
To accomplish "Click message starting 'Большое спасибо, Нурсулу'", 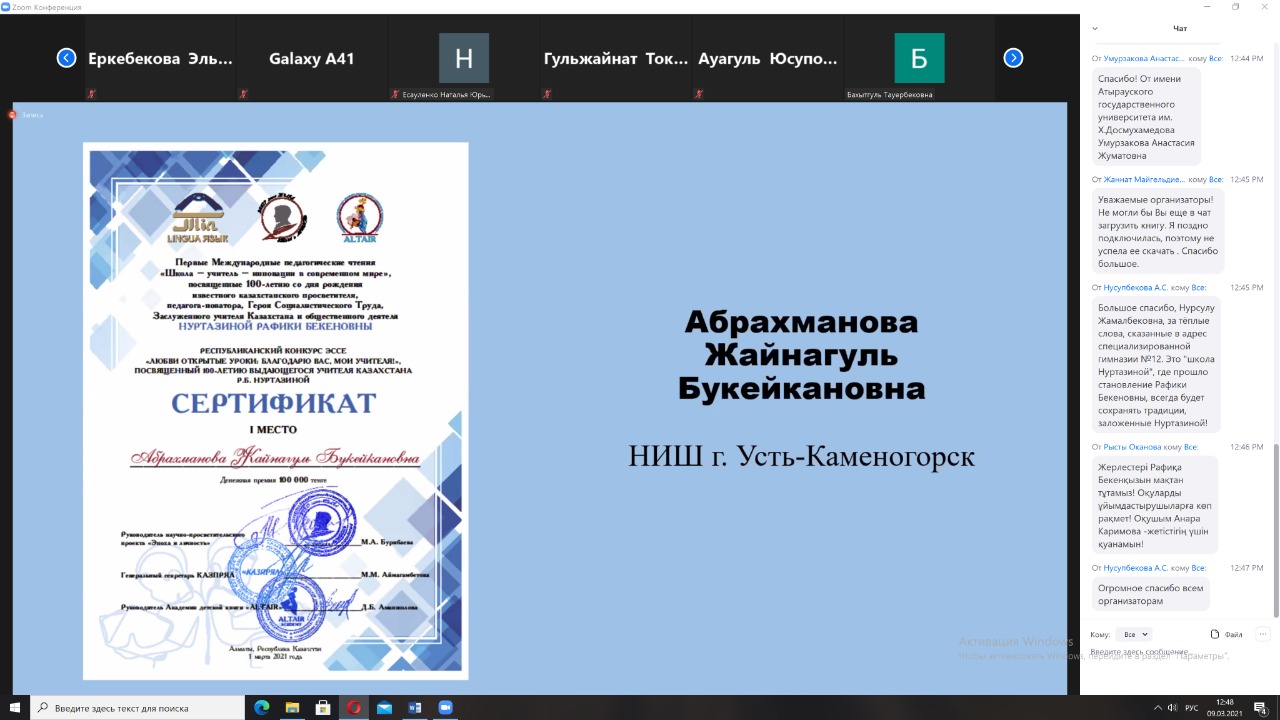I will pos(1156,363).
